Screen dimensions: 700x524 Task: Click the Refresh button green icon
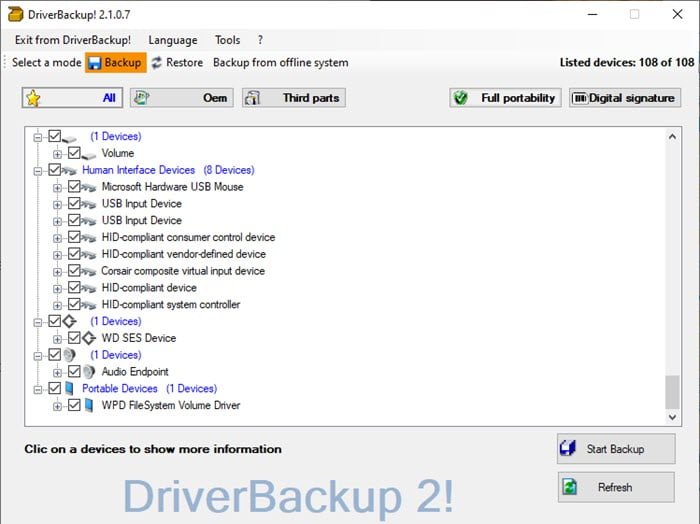(x=570, y=487)
